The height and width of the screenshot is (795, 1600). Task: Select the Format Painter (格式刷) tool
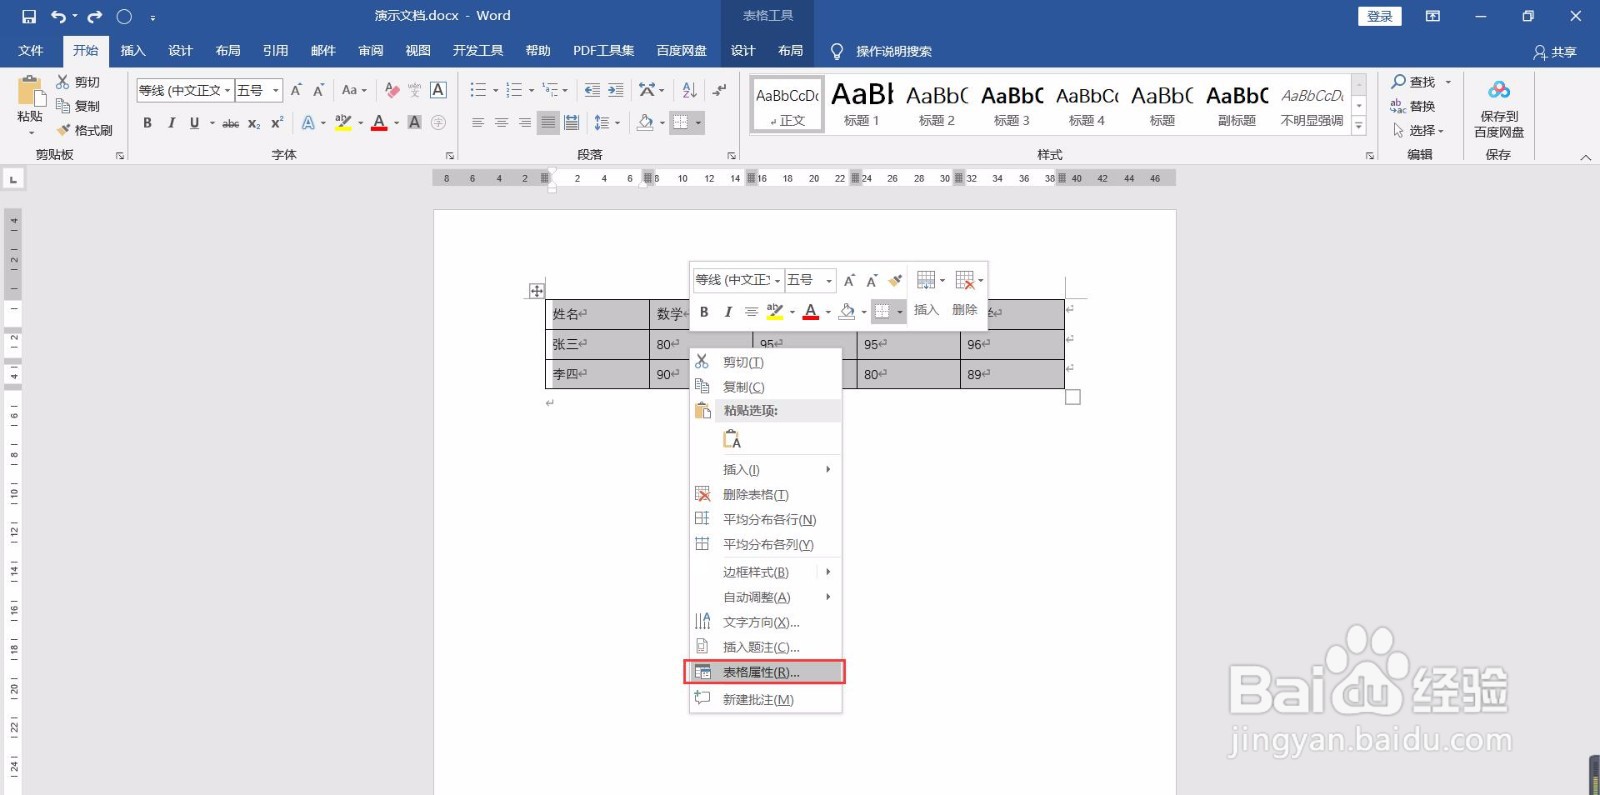point(84,130)
